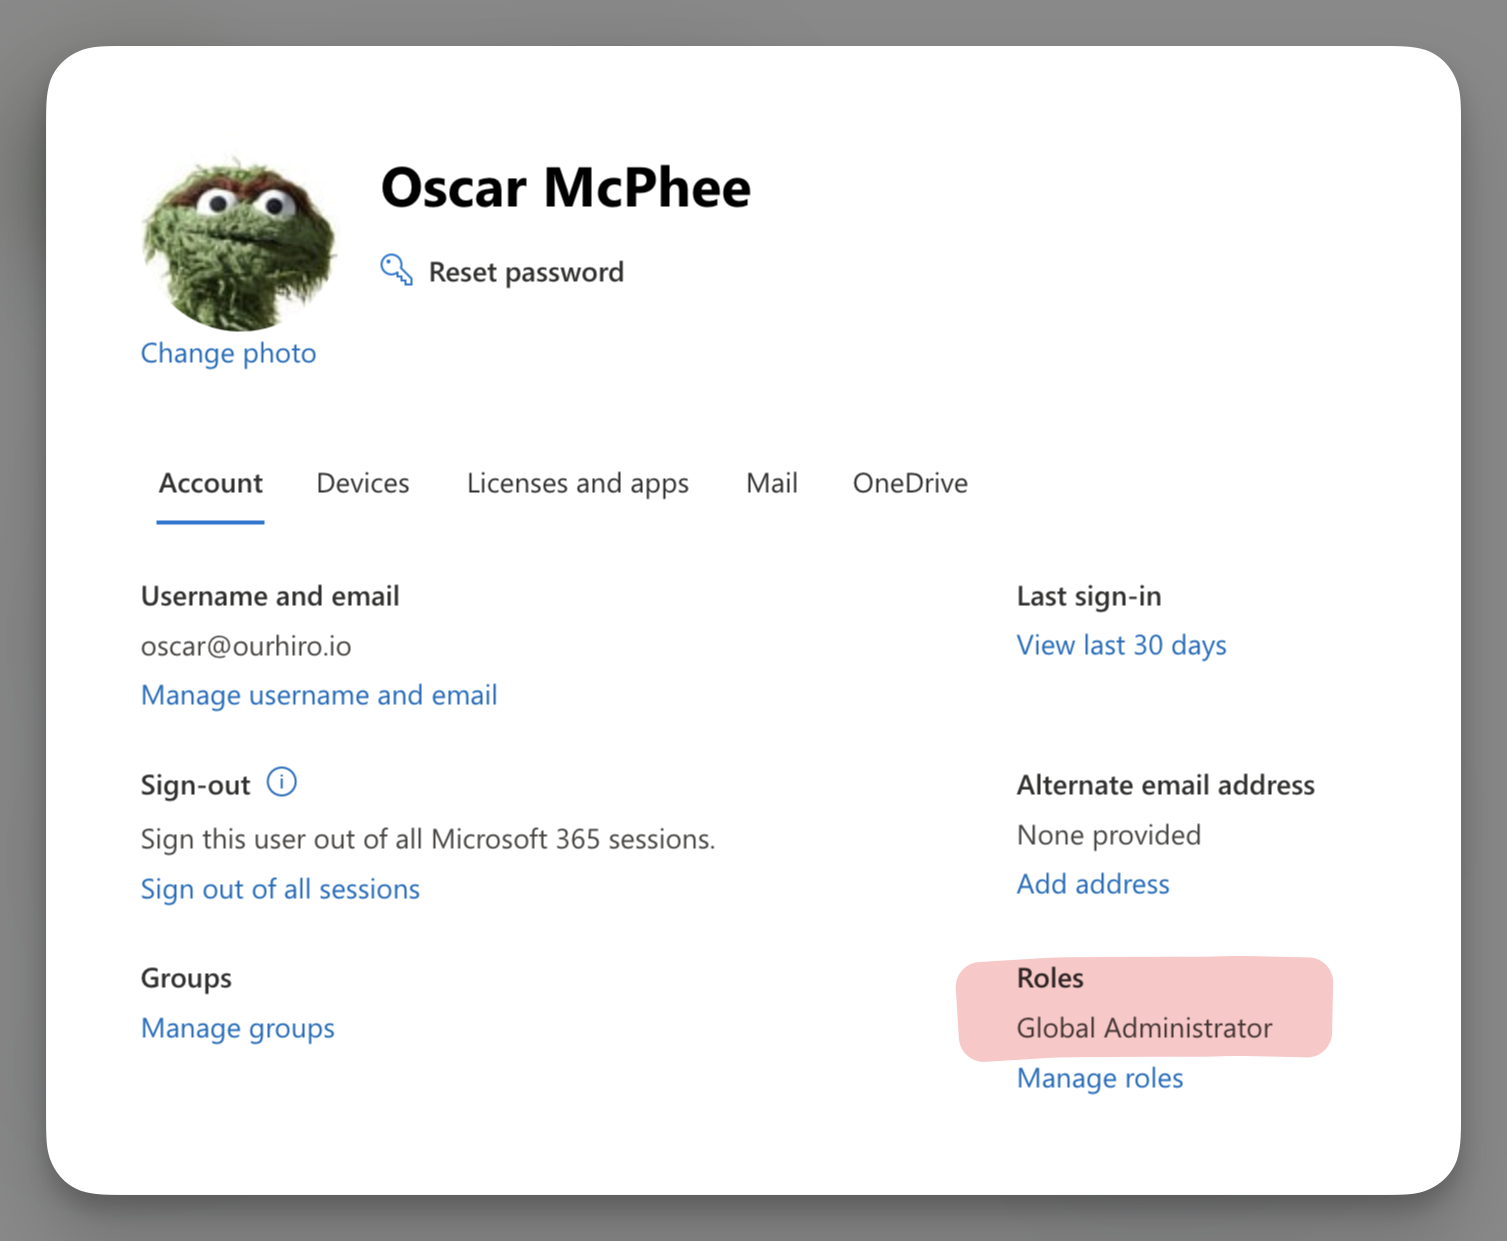Go to the Mail tab
The image size is (1507, 1241).
(771, 484)
